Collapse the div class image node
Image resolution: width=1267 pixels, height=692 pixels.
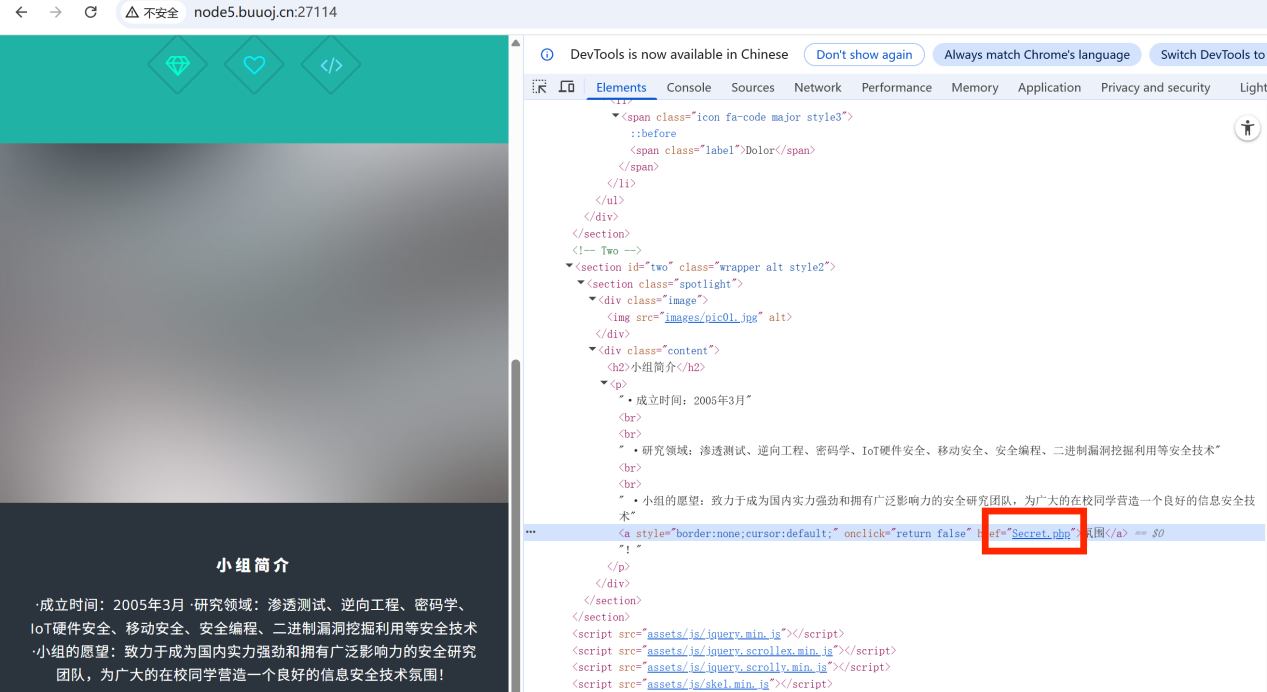point(592,300)
